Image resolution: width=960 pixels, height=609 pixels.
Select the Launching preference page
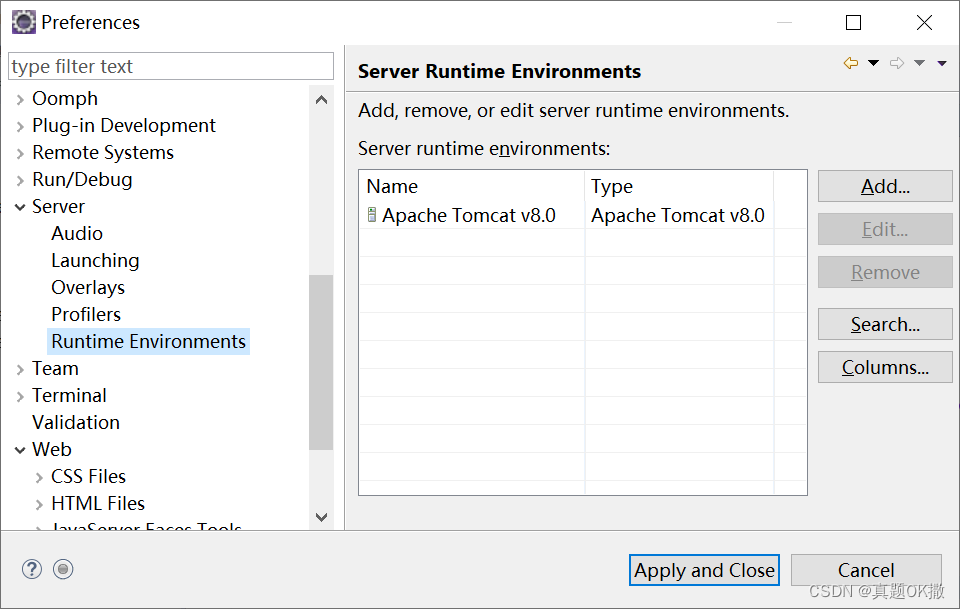pyautogui.click(x=95, y=261)
